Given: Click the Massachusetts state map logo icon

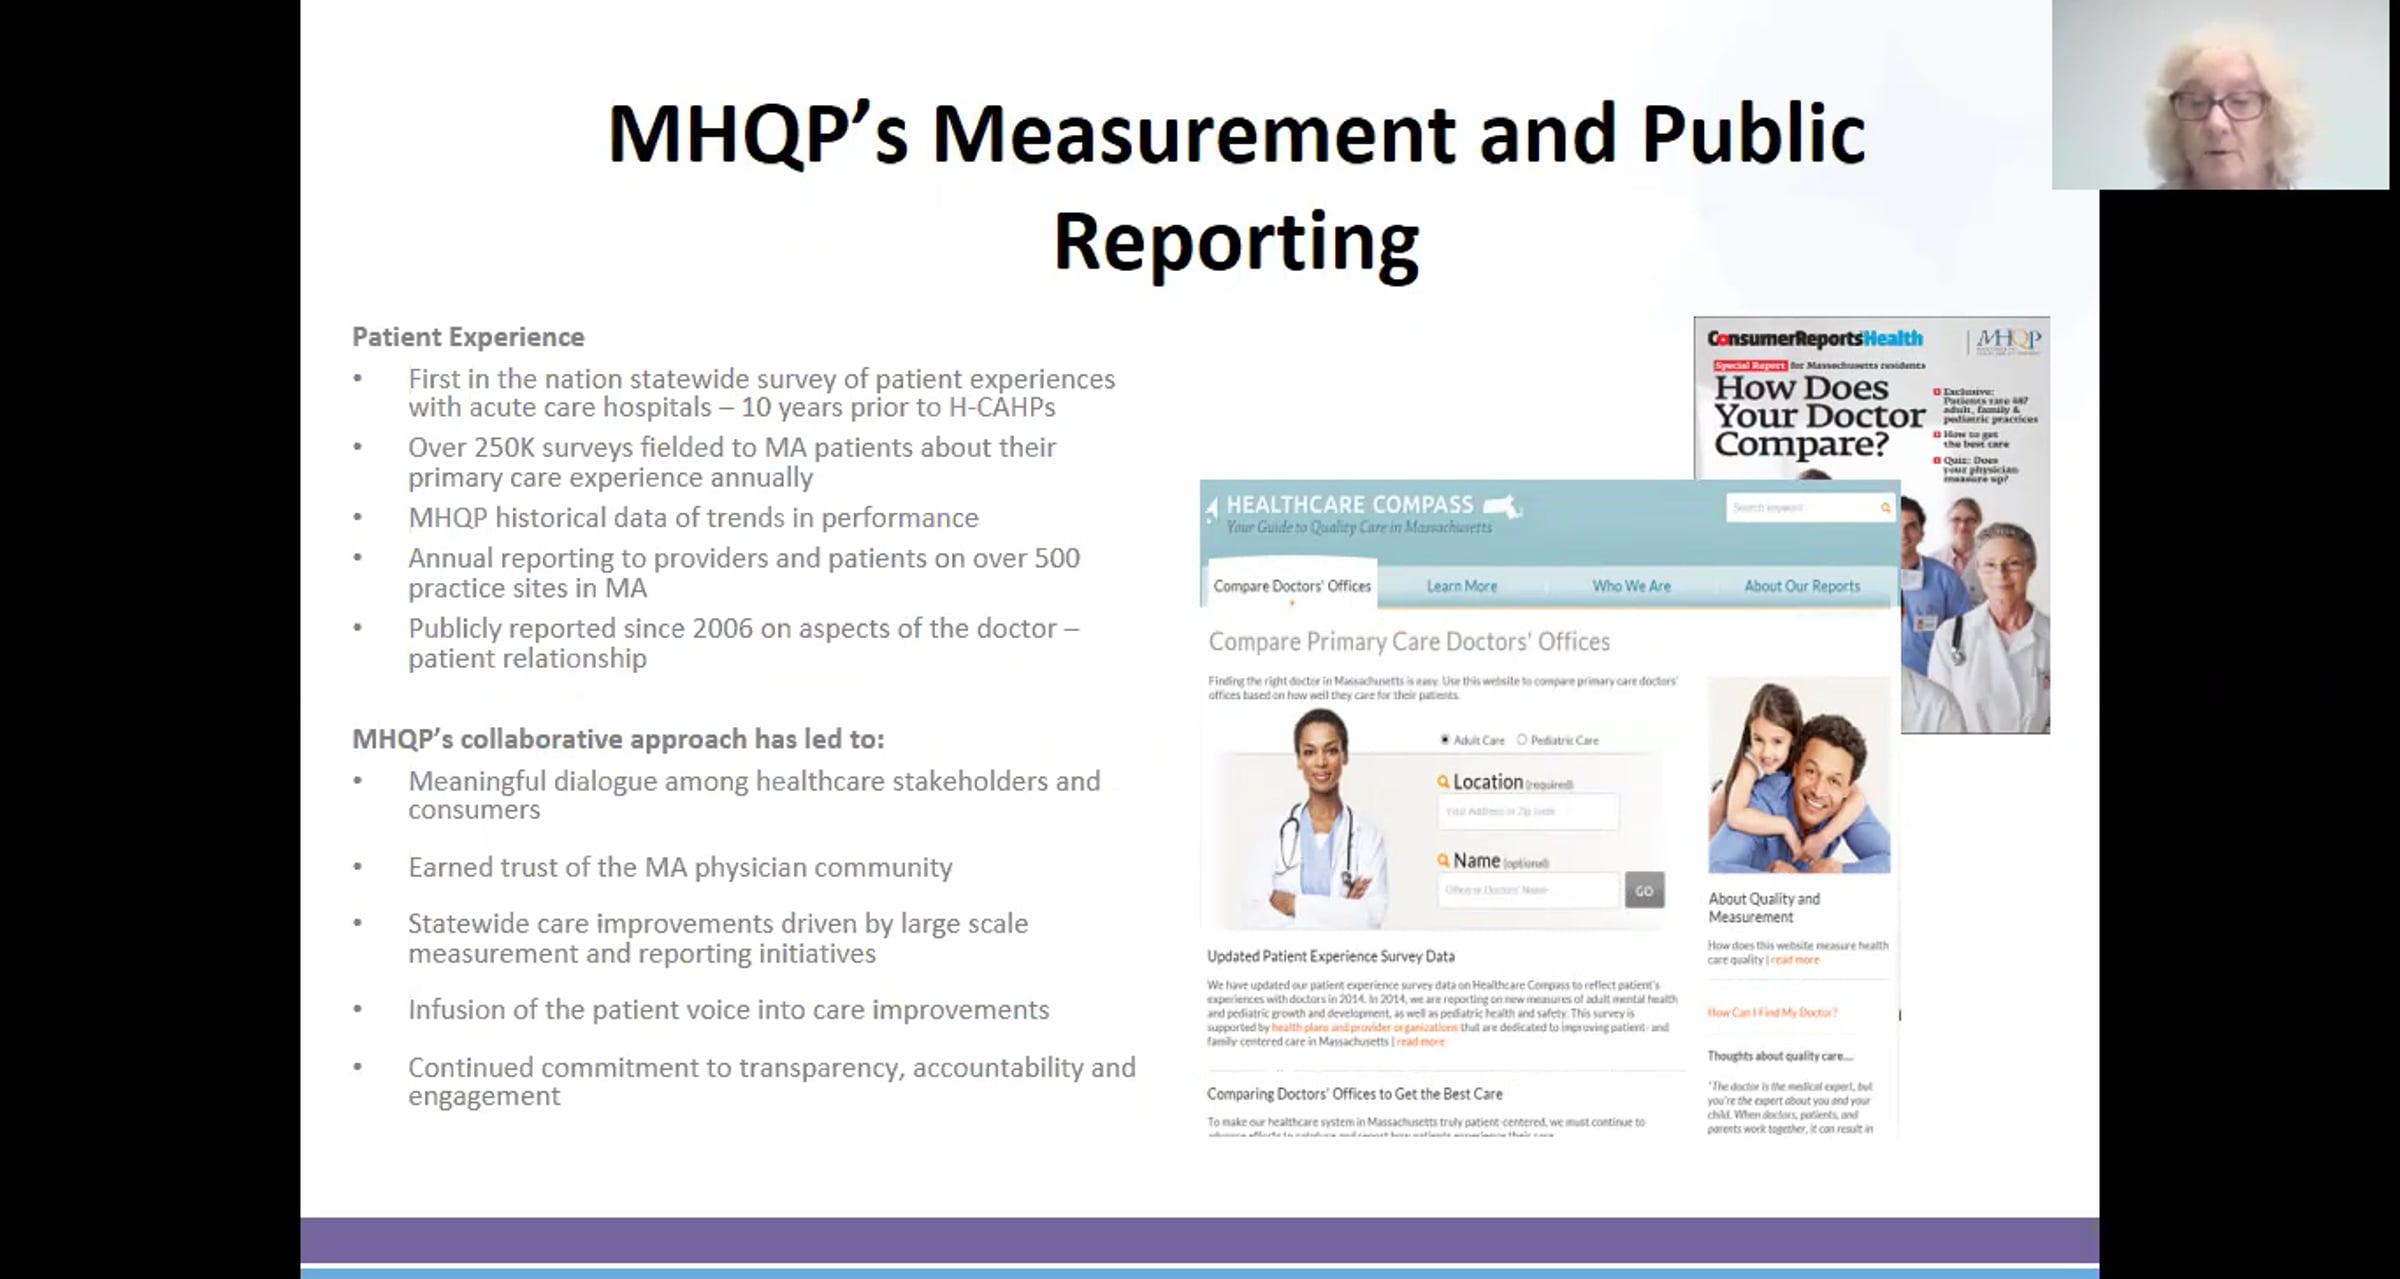Looking at the screenshot, I should pos(1502,506).
